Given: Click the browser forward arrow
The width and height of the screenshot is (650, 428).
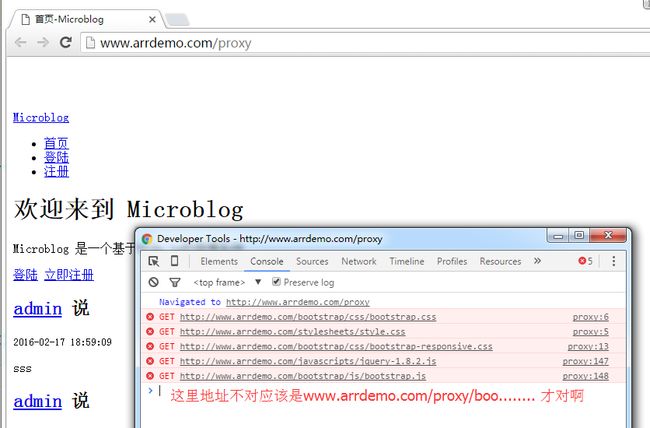Looking at the screenshot, I should coord(43,42).
